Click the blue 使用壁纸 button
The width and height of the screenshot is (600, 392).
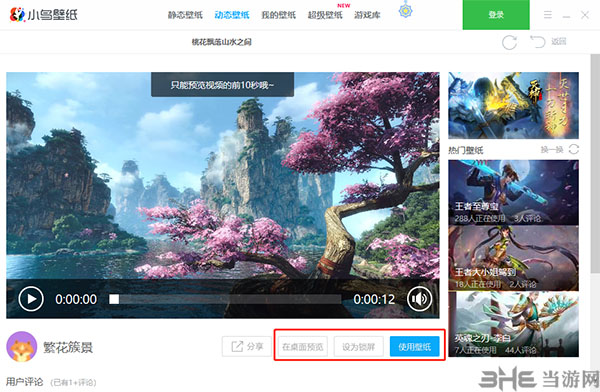pos(414,346)
